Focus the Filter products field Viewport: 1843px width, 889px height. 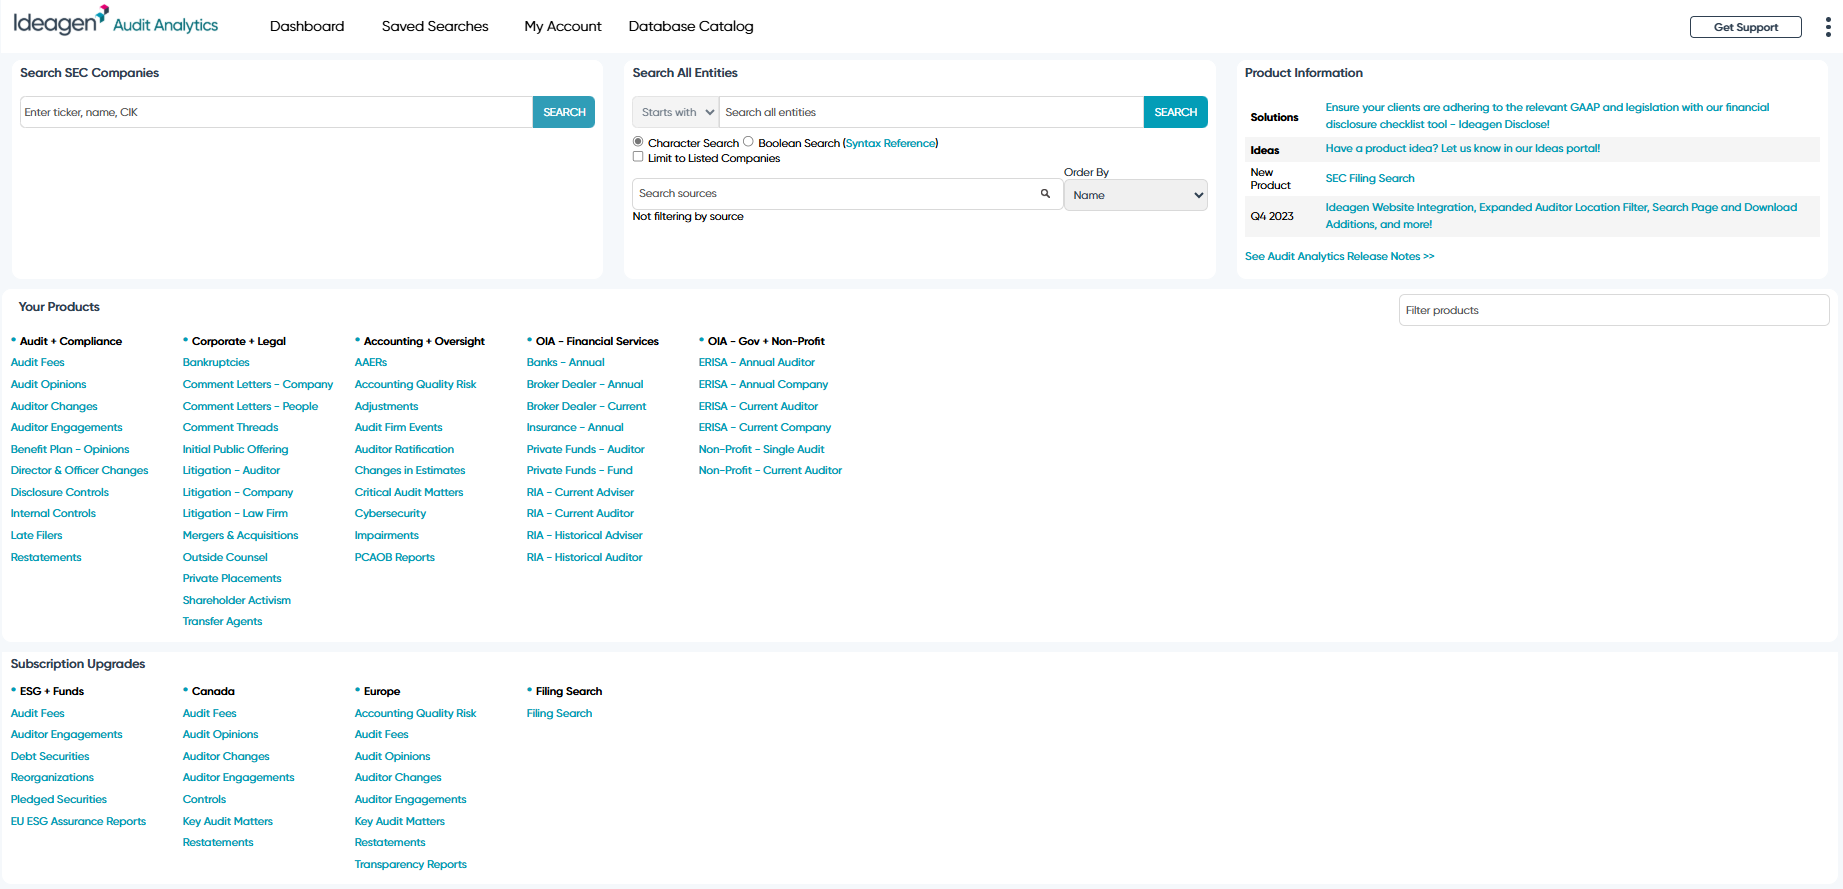click(x=1614, y=310)
